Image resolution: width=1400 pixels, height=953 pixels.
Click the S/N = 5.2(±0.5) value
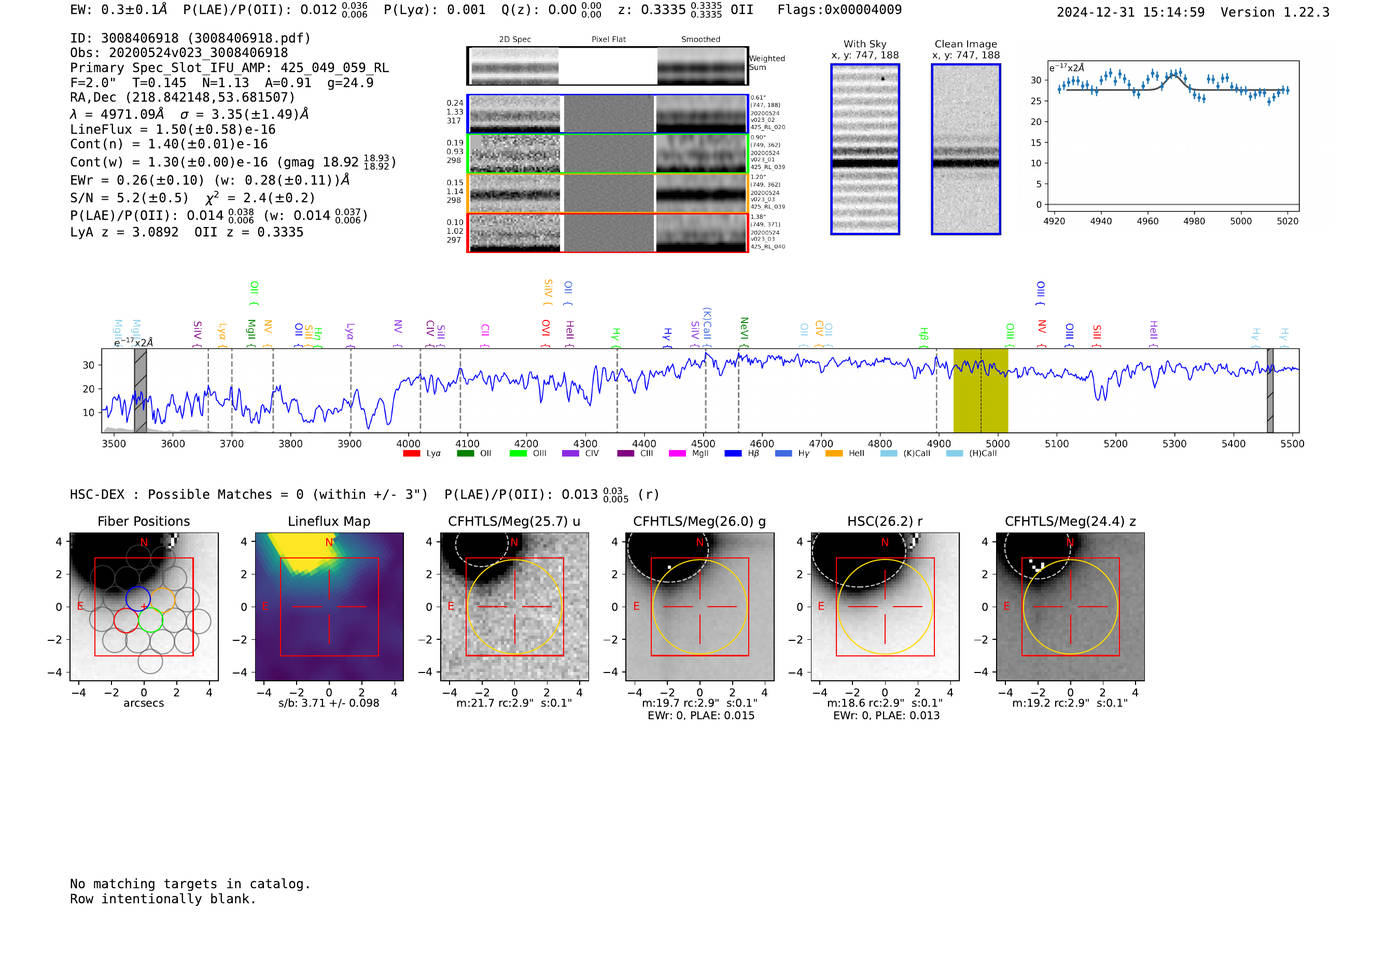(x=129, y=198)
